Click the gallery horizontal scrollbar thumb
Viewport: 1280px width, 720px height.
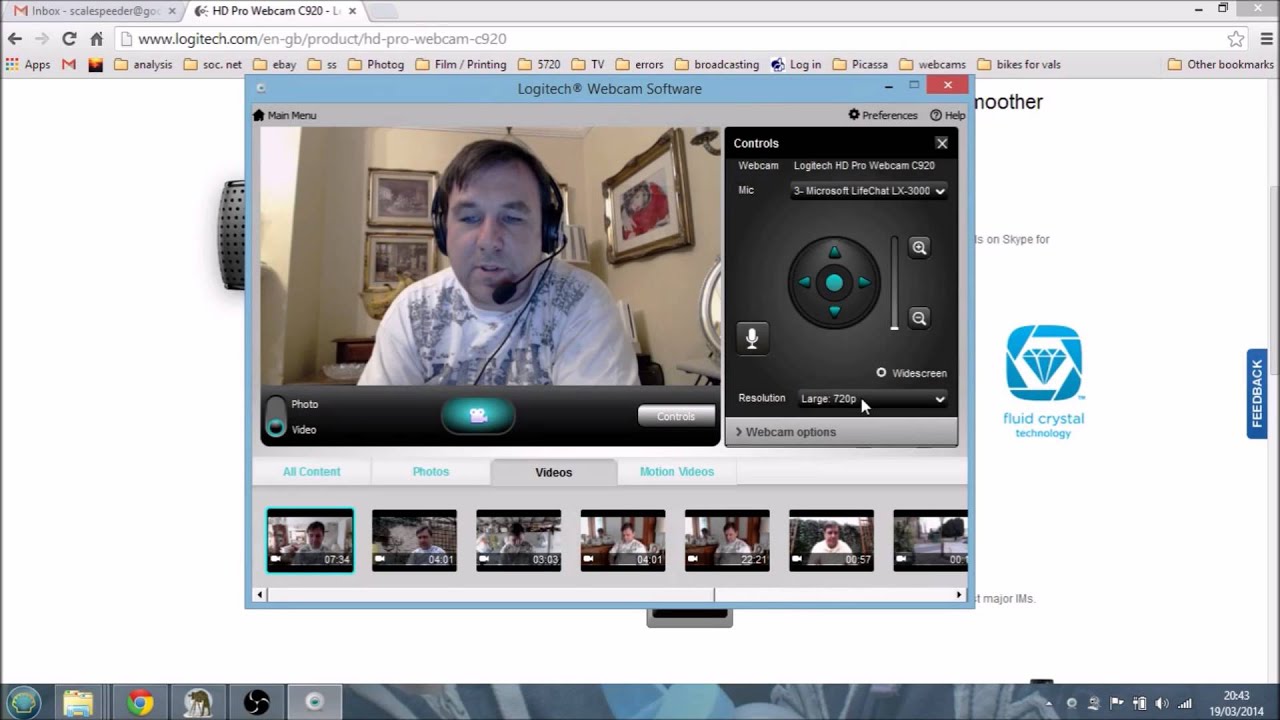pyautogui.click(x=491, y=595)
